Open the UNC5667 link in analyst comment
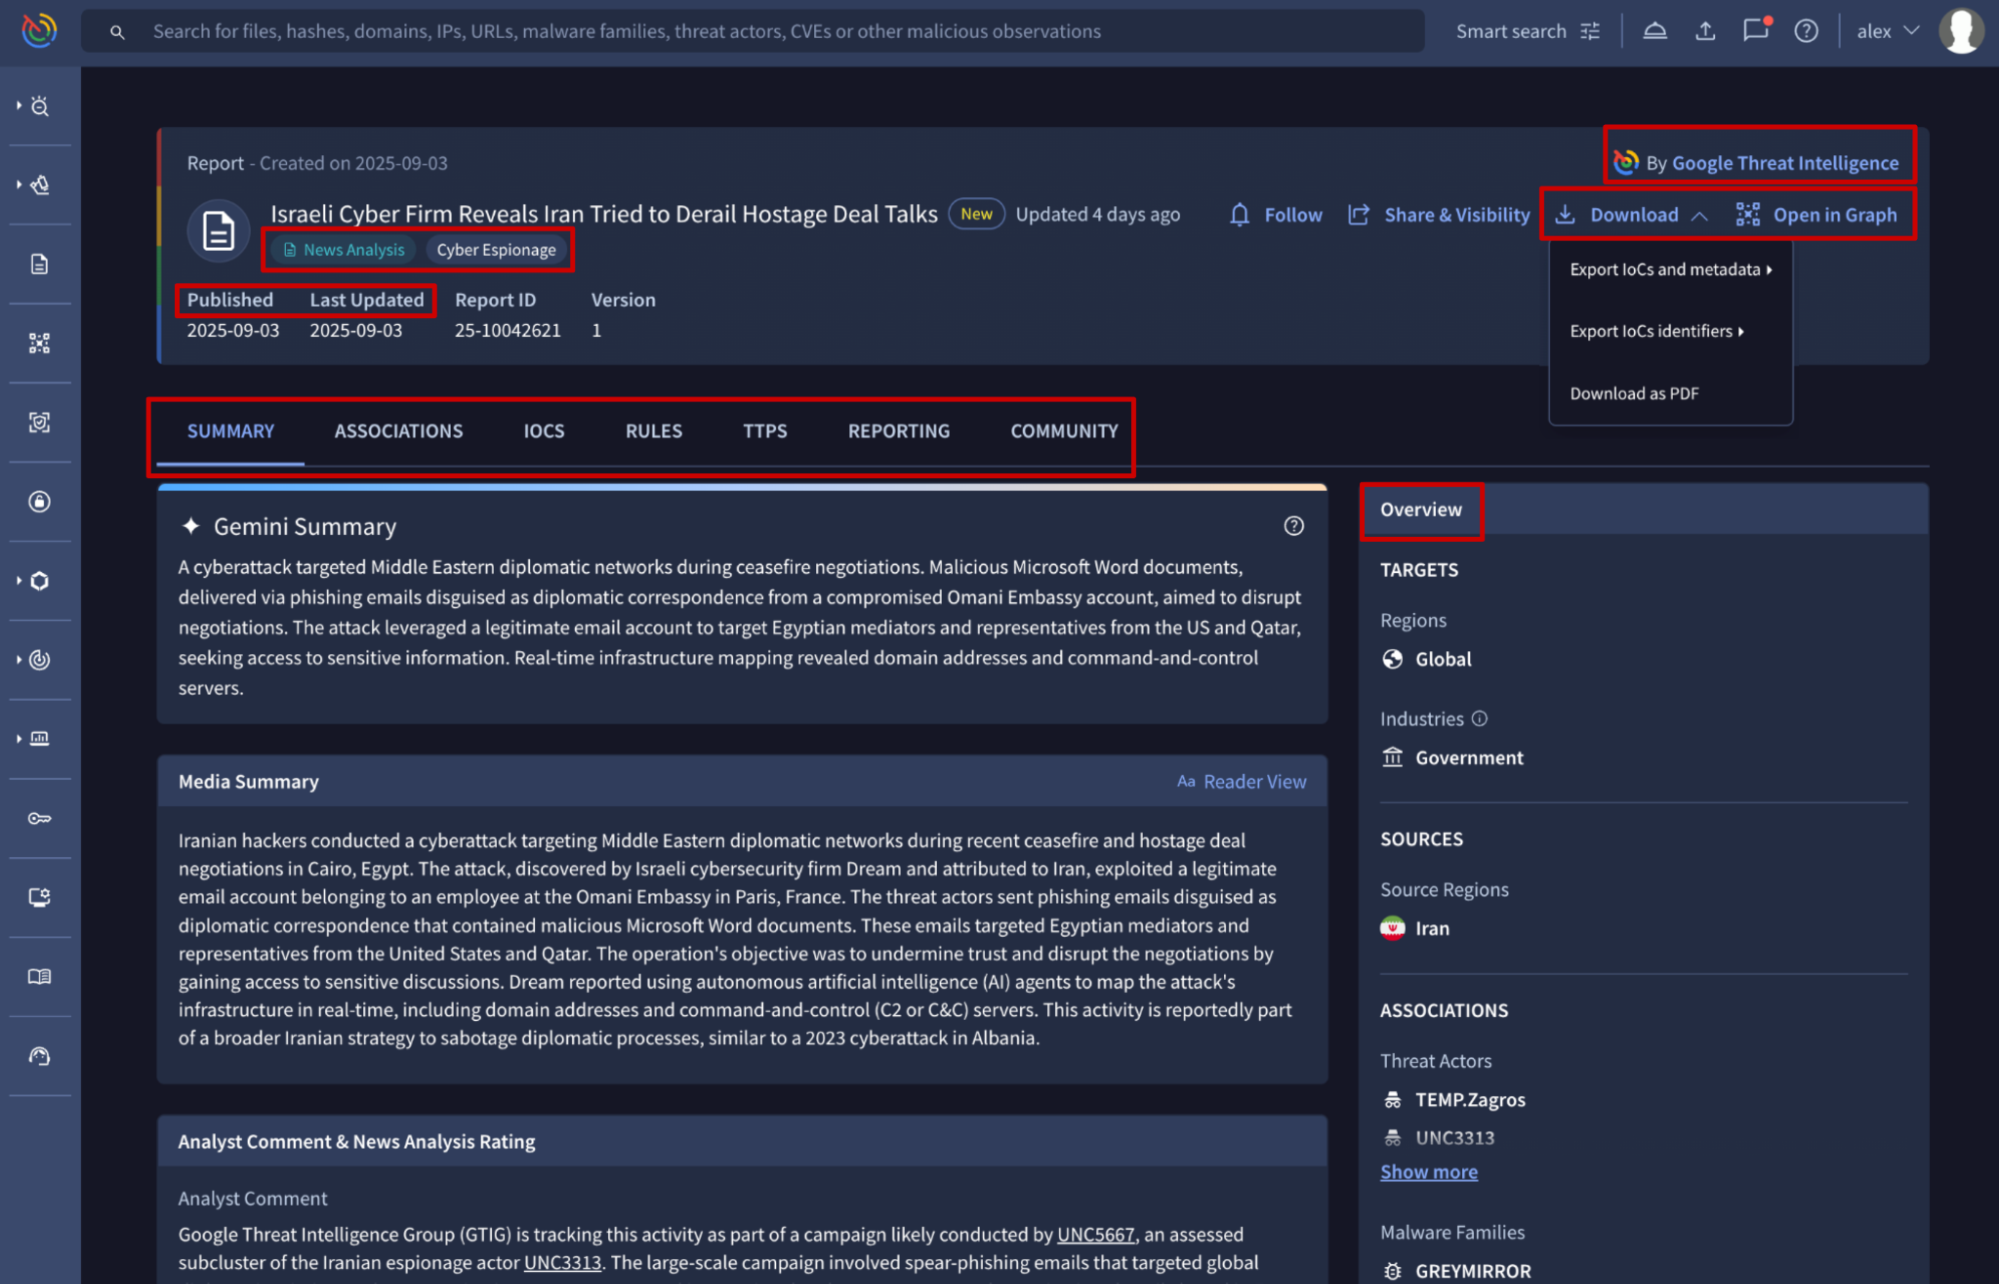The width and height of the screenshot is (1999, 1284). pos(1095,1234)
